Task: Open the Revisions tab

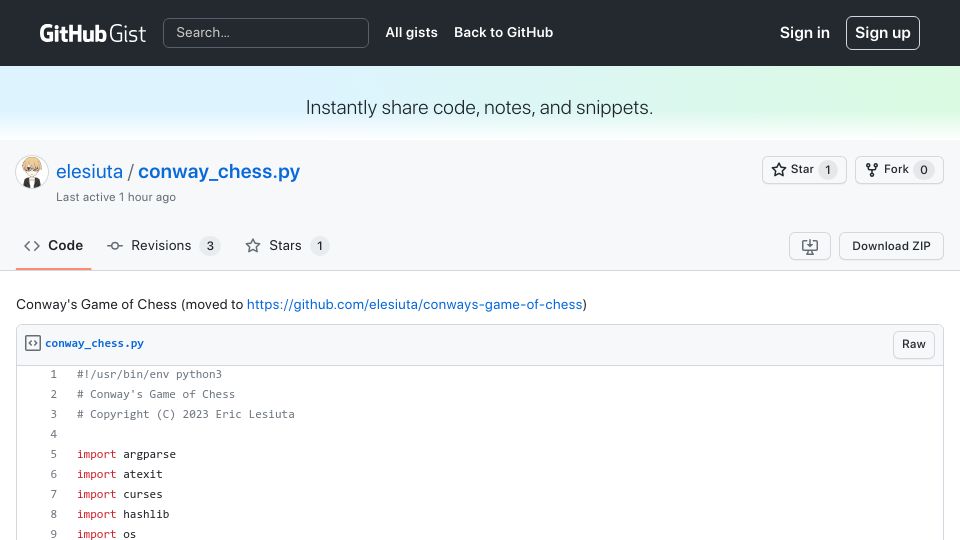Action: (x=163, y=246)
